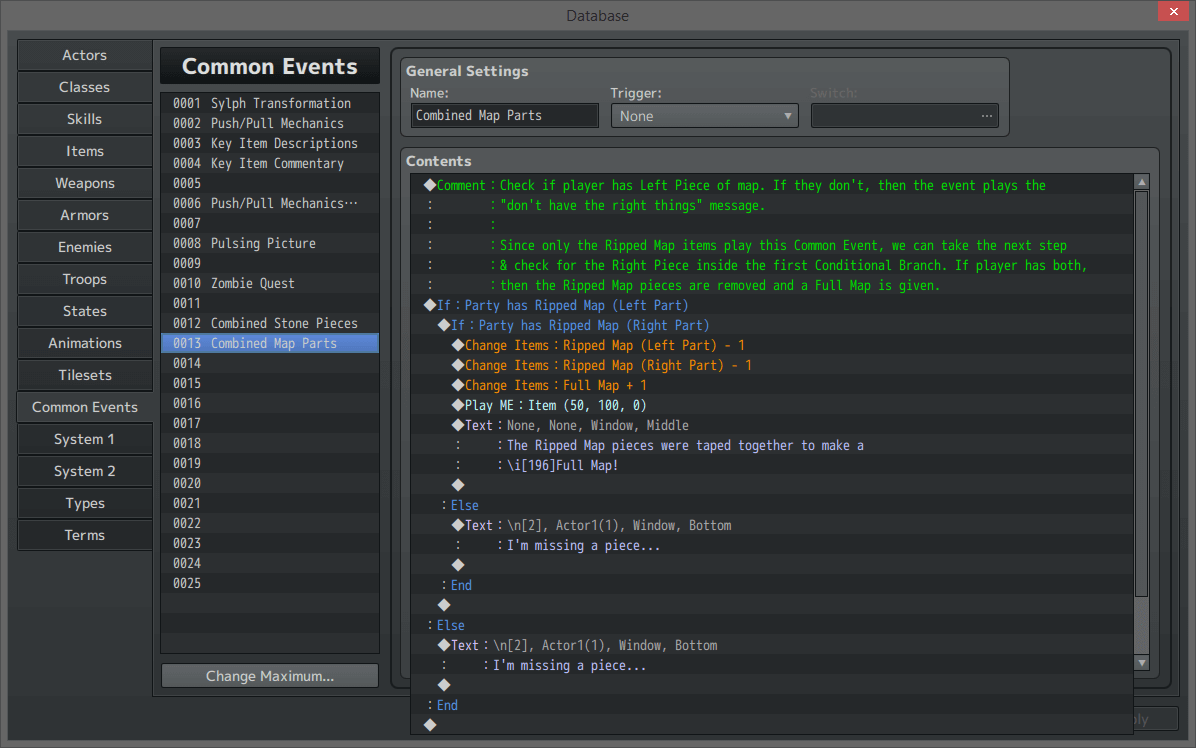Select common event 0008 Pulsing Picture
This screenshot has width=1196, height=748.
pyautogui.click(x=269, y=243)
